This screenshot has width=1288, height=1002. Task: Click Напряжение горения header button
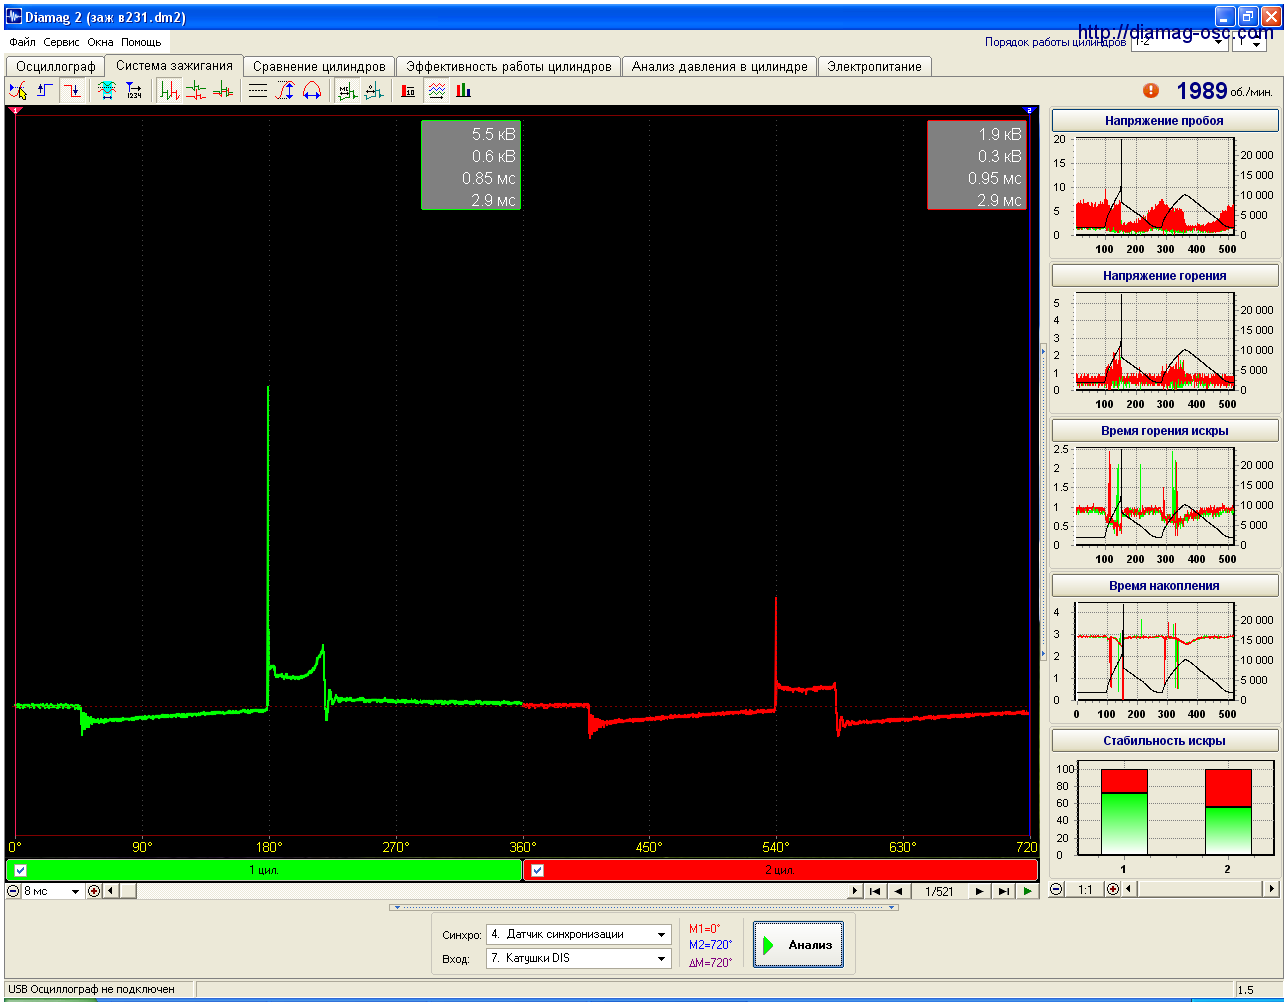pyautogui.click(x=1164, y=275)
